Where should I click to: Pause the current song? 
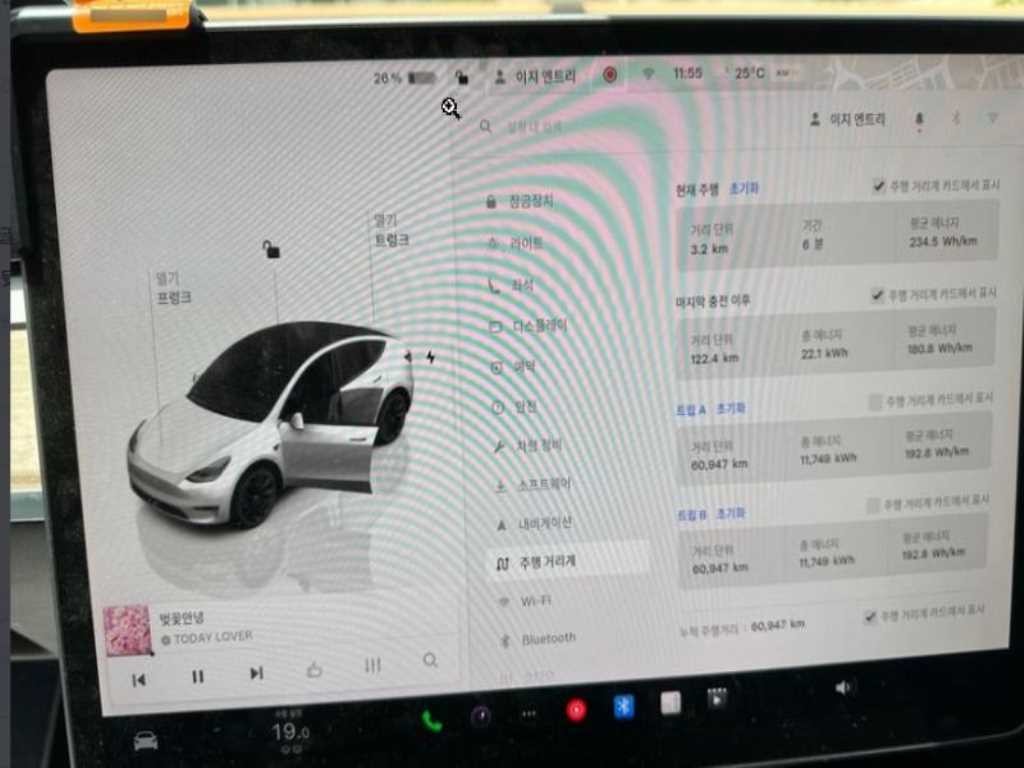click(x=198, y=677)
